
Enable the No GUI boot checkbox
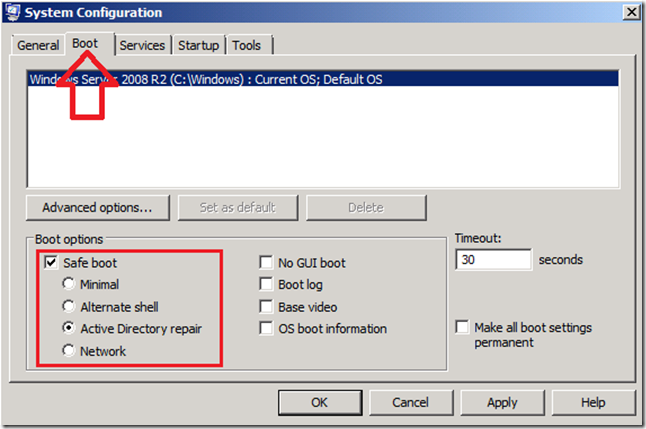[x=266, y=263]
